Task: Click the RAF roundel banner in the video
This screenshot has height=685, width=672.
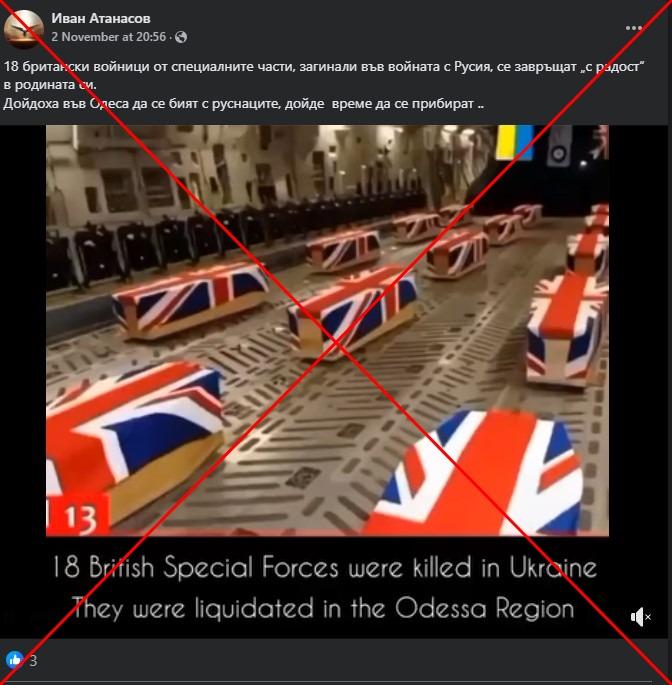Action: (x=559, y=146)
